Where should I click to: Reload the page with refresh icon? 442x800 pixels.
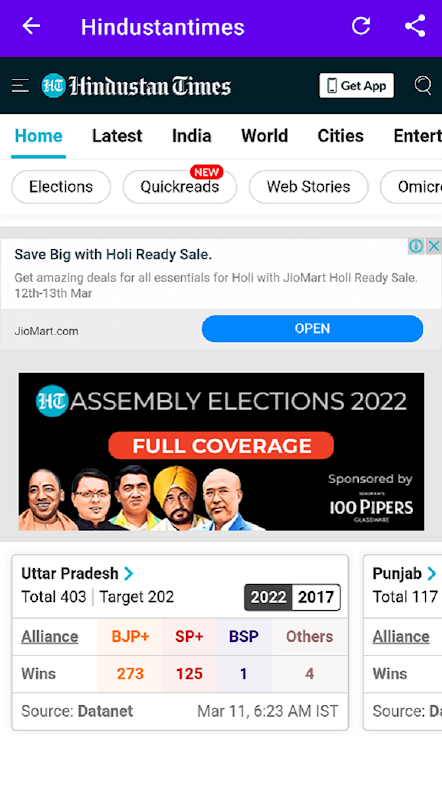click(361, 26)
